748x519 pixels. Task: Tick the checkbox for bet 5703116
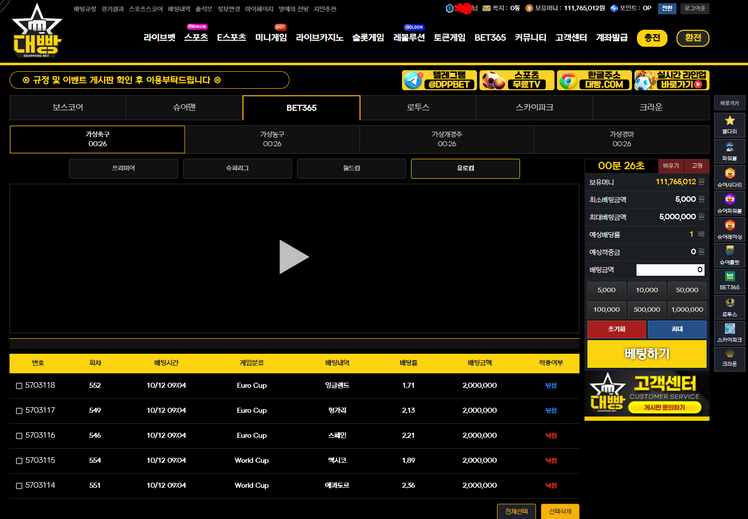(x=19, y=435)
